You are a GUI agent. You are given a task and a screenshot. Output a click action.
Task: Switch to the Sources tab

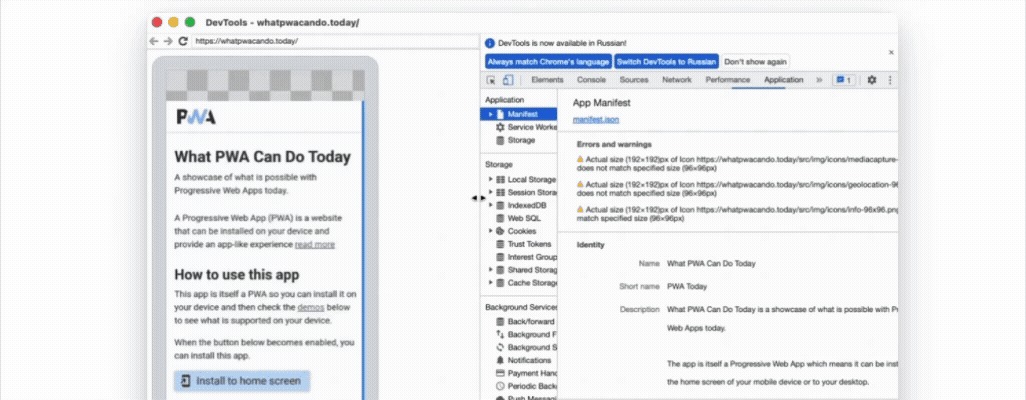[634, 80]
